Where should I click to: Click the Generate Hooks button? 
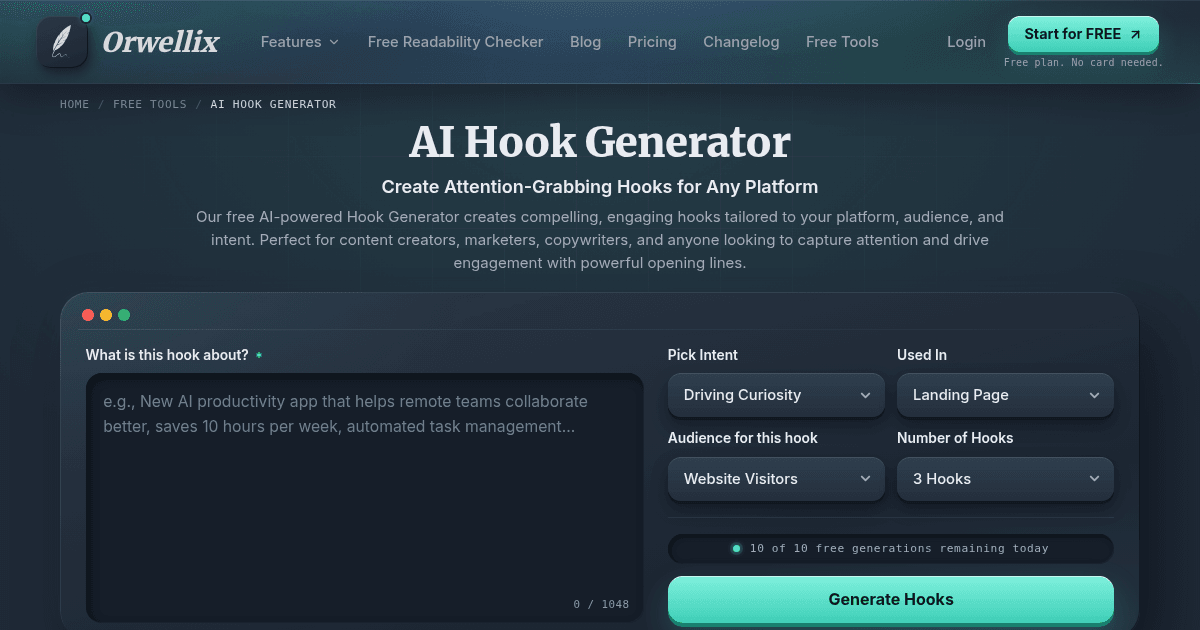click(x=891, y=600)
